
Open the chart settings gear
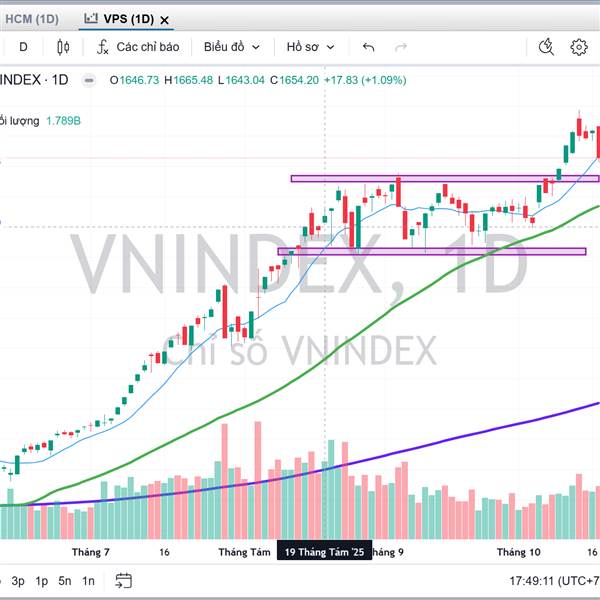pyautogui.click(x=579, y=47)
